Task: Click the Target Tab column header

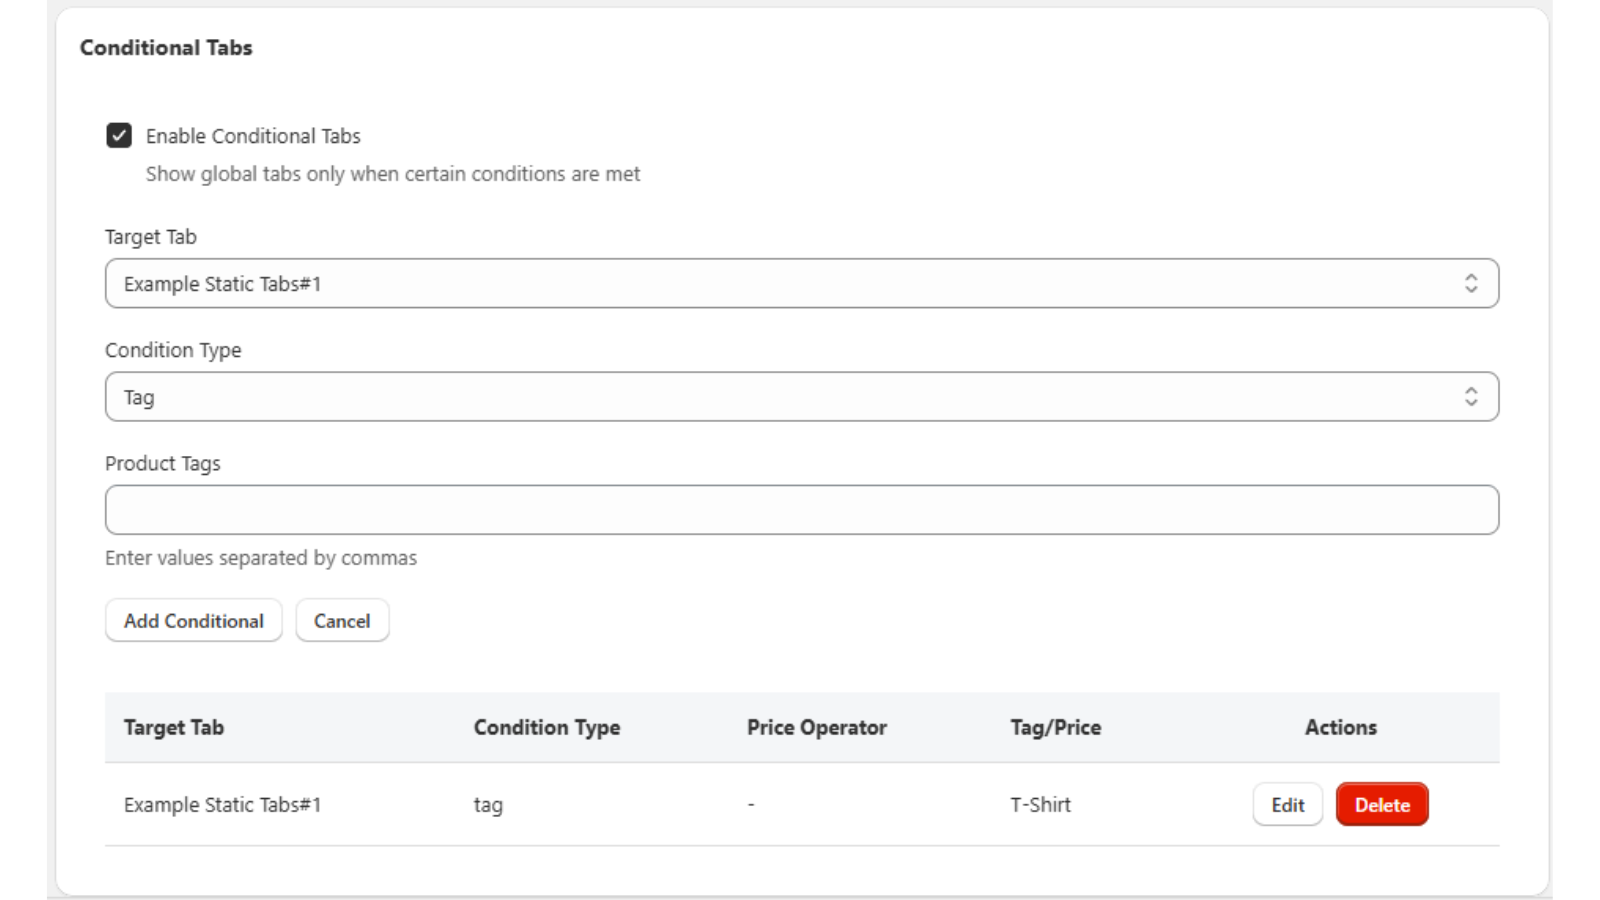Action: coord(172,727)
